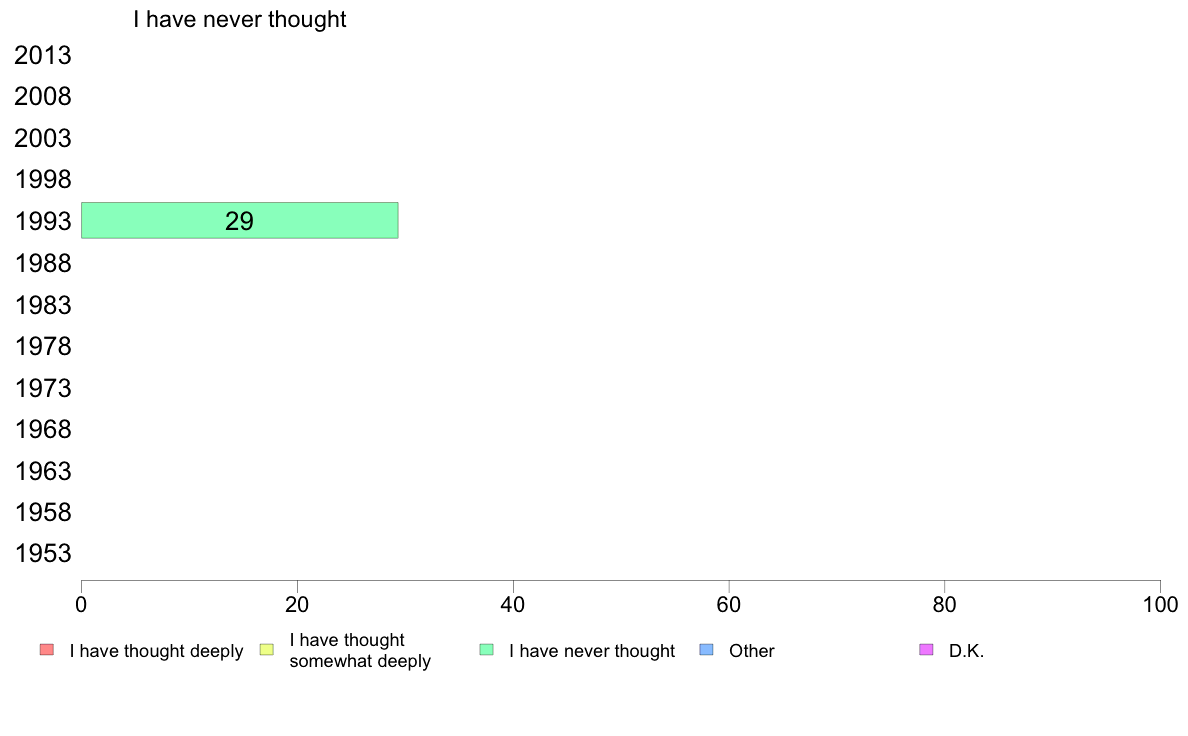
Task: Click the 'I have never thought' legend label
Action: [x=592, y=650]
